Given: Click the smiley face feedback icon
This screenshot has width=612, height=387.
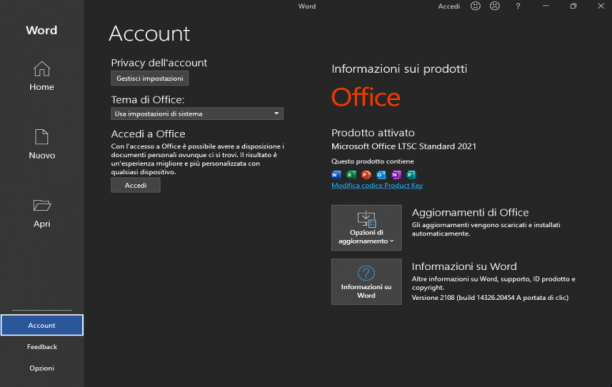Looking at the screenshot, I should [475, 6].
